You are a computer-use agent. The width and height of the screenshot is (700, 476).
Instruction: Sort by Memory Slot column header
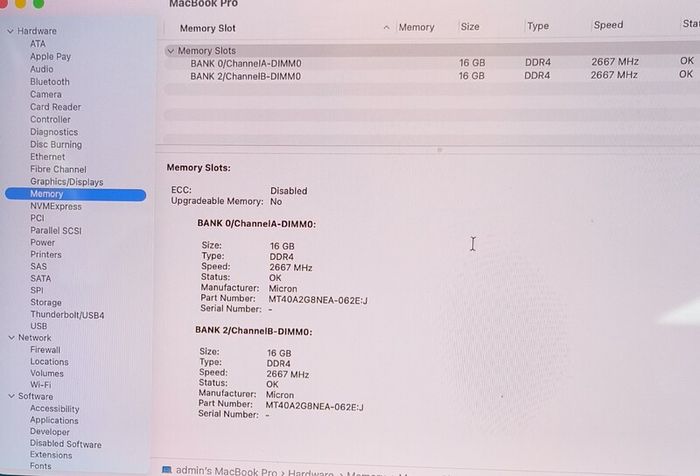click(208, 28)
